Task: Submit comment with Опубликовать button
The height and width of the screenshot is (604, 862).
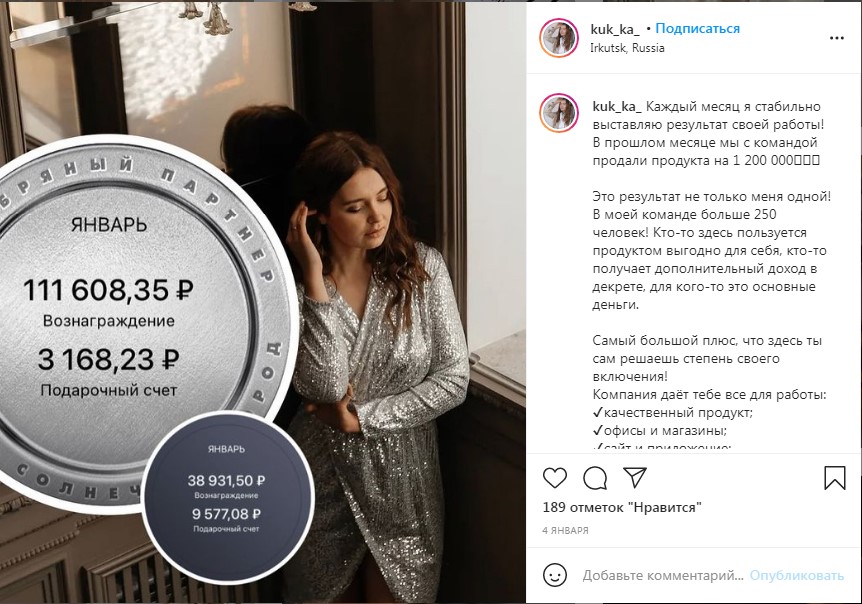Action: (797, 575)
